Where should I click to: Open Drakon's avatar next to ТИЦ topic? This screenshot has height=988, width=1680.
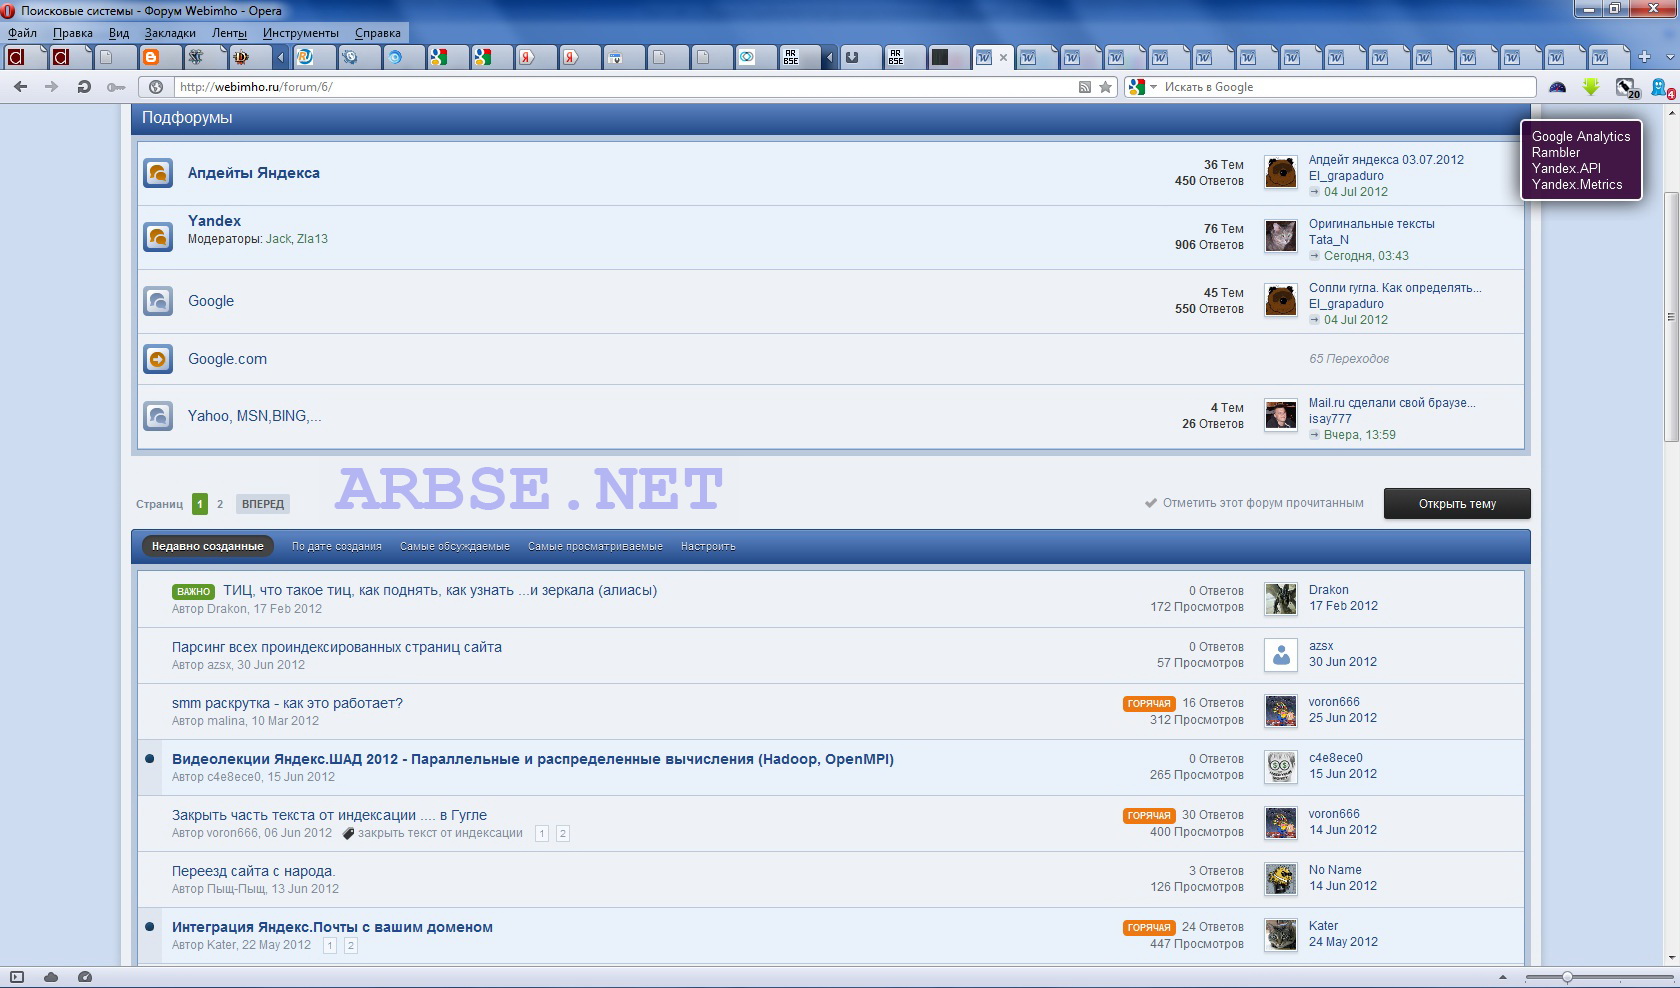point(1281,598)
